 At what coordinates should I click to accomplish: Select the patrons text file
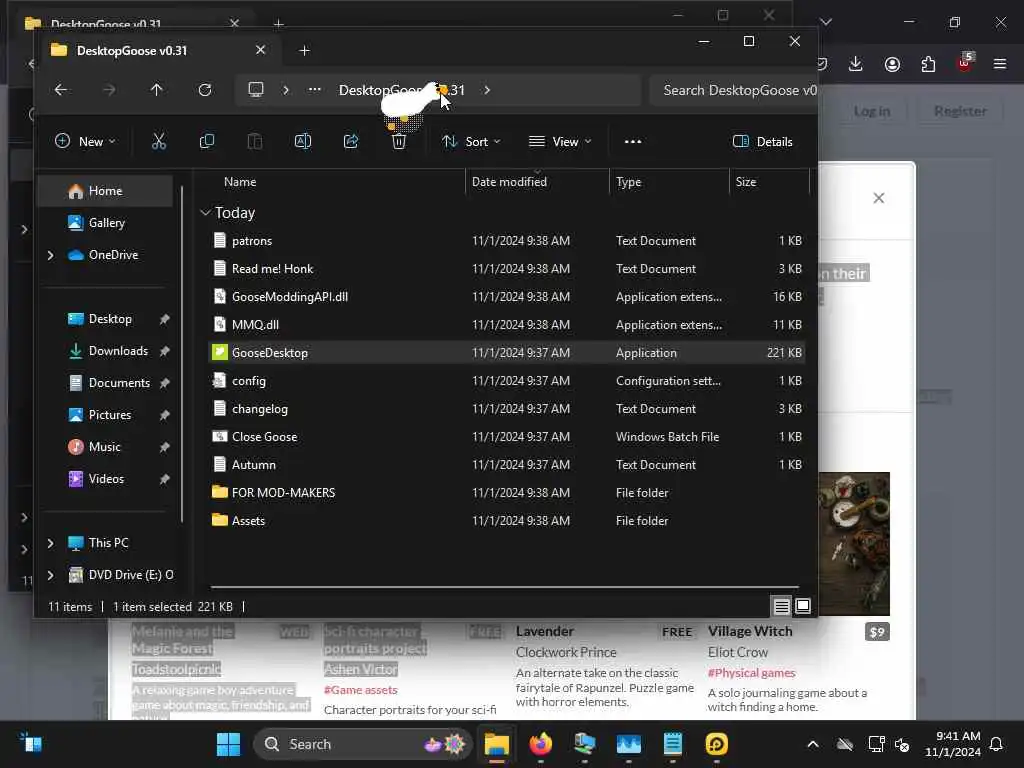point(251,241)
